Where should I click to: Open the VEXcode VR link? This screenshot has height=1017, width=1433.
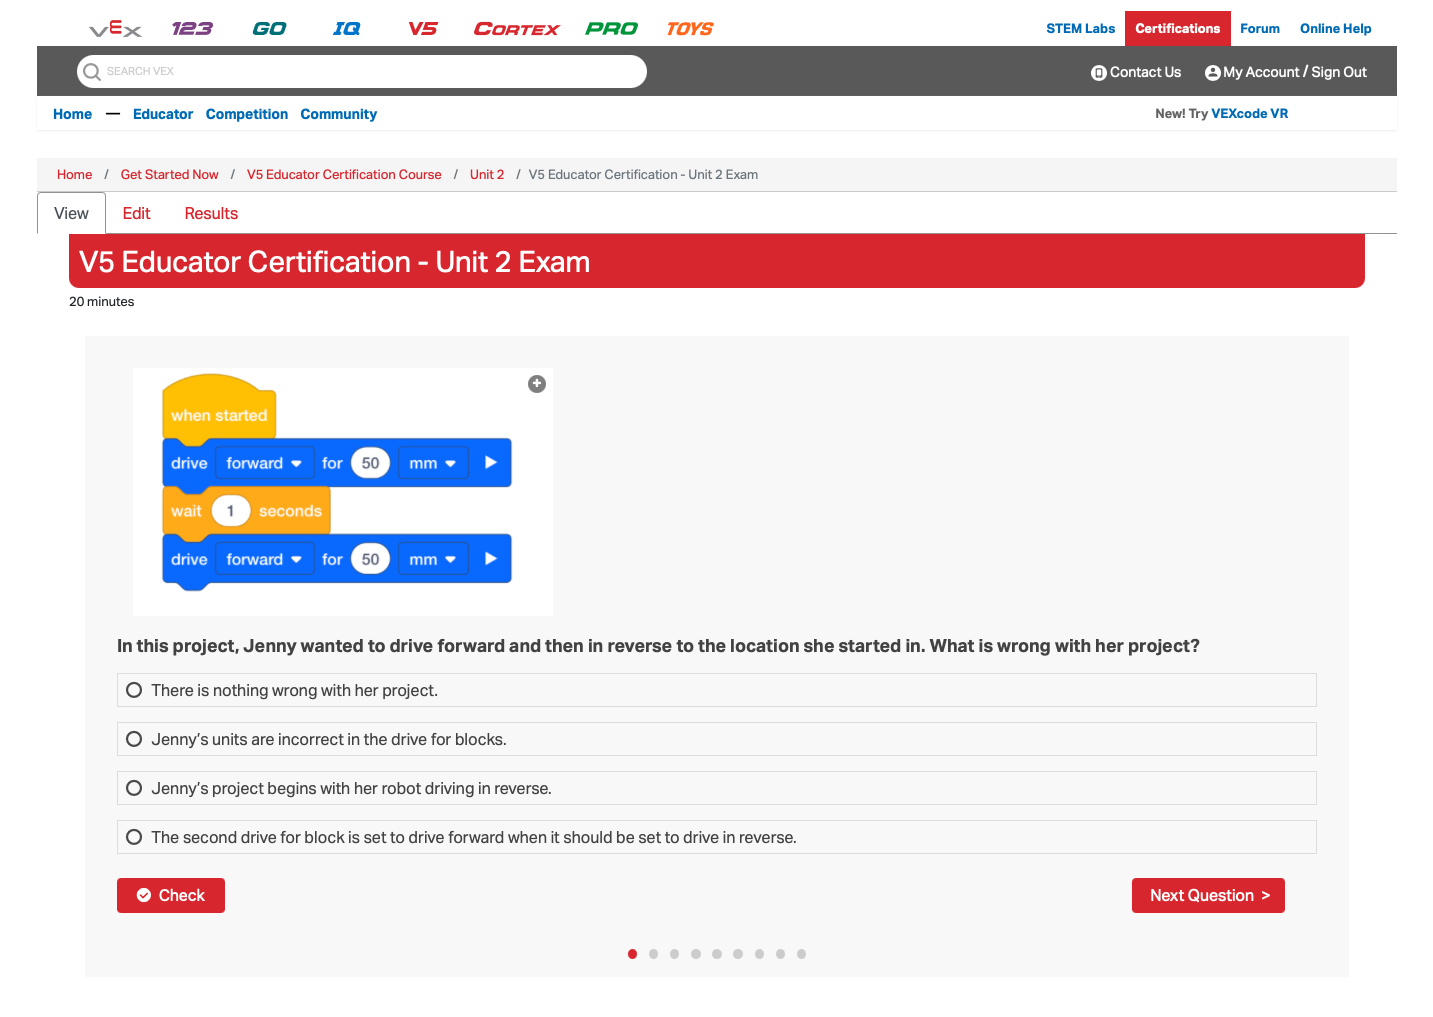[1250, 113]
